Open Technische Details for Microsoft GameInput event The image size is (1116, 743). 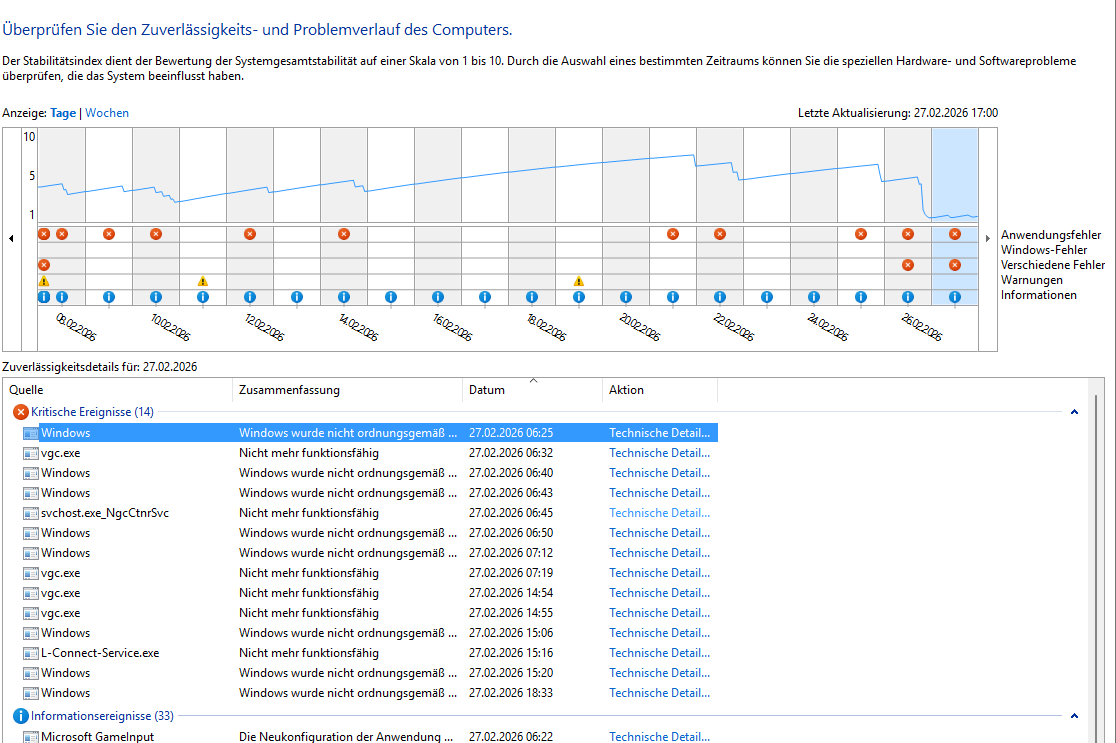click(659, 737)
